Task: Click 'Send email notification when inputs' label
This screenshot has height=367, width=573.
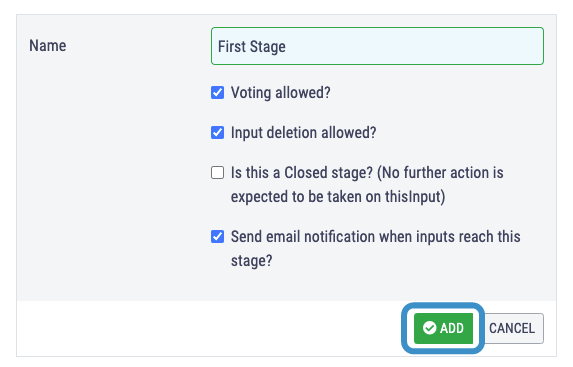Action: pyautogui.click(x=343, y=237)
